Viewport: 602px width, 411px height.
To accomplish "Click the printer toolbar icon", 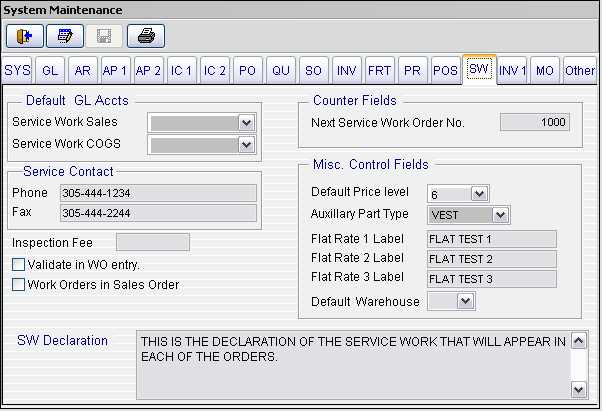I will click(146, 36).
